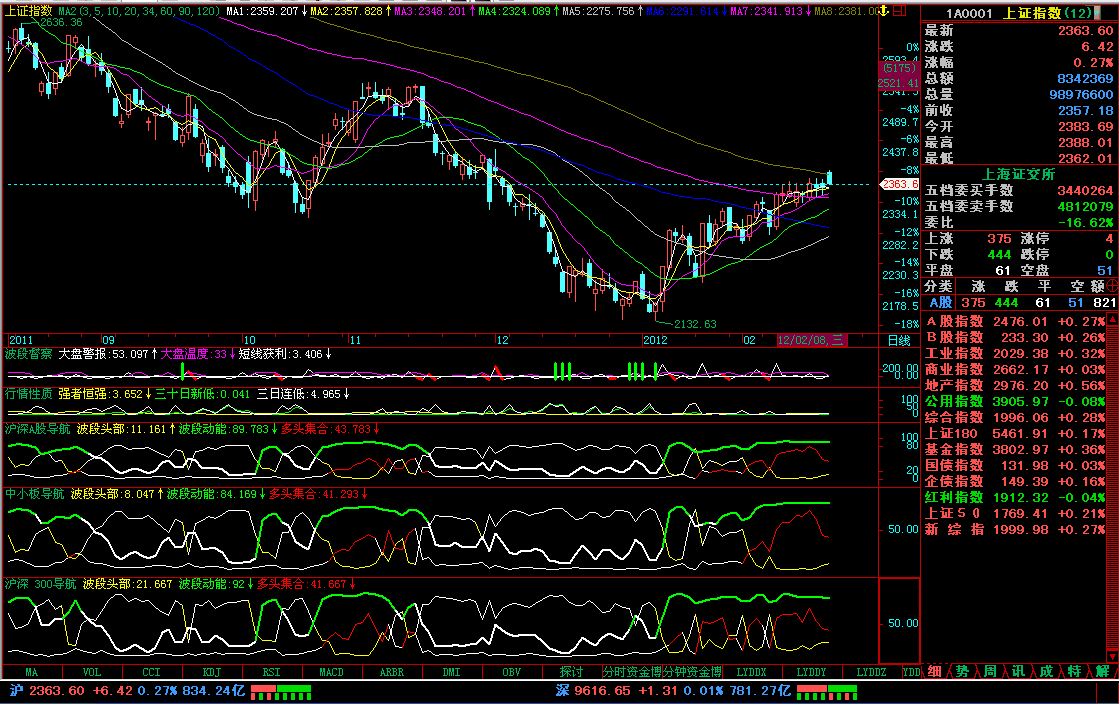Click the red crosshair circle icon by 额
Image resolution: width=1119 pixels, height=704 pixels.
(1112, 286)
